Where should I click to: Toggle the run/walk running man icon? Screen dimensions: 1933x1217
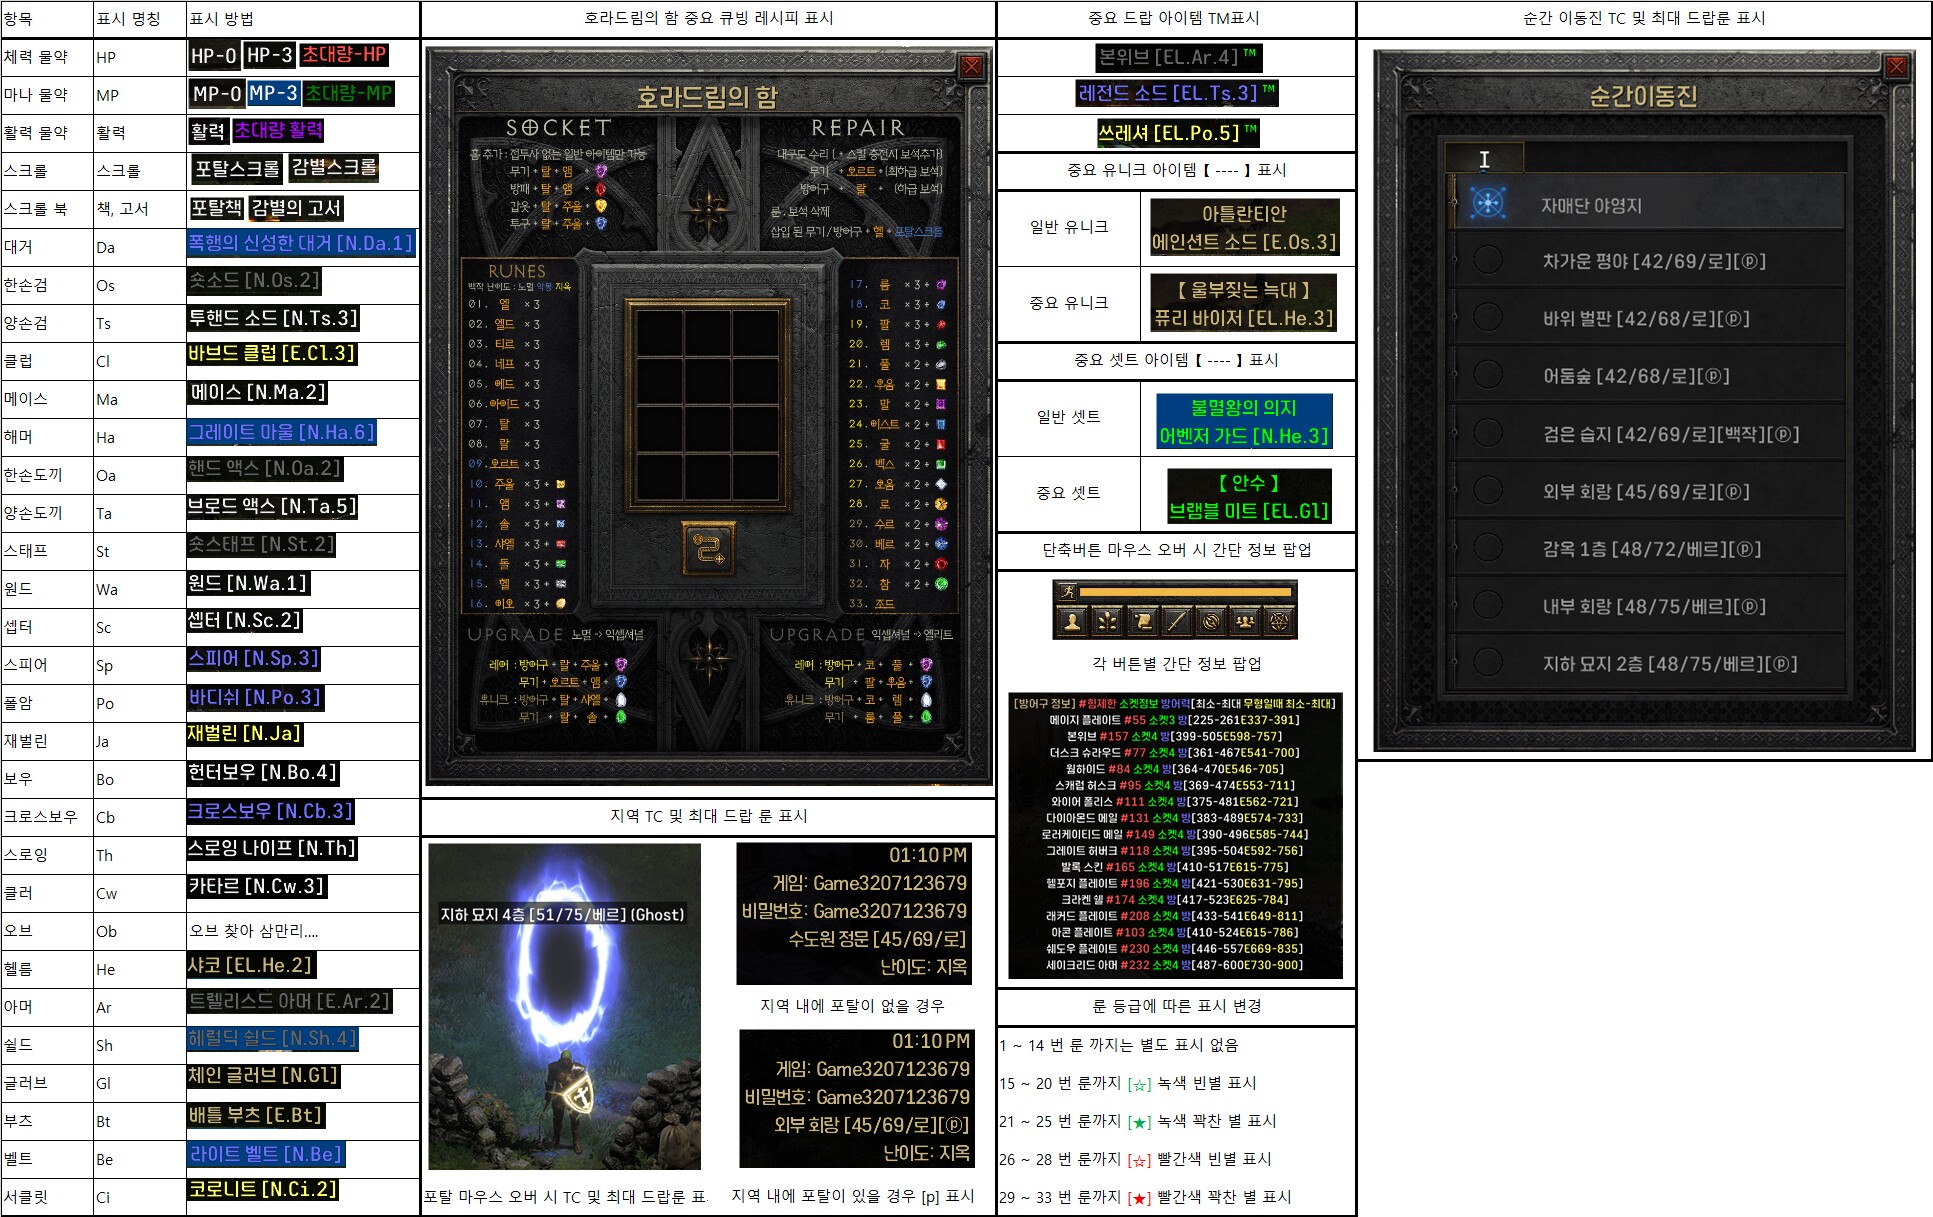coord(1069,592)
